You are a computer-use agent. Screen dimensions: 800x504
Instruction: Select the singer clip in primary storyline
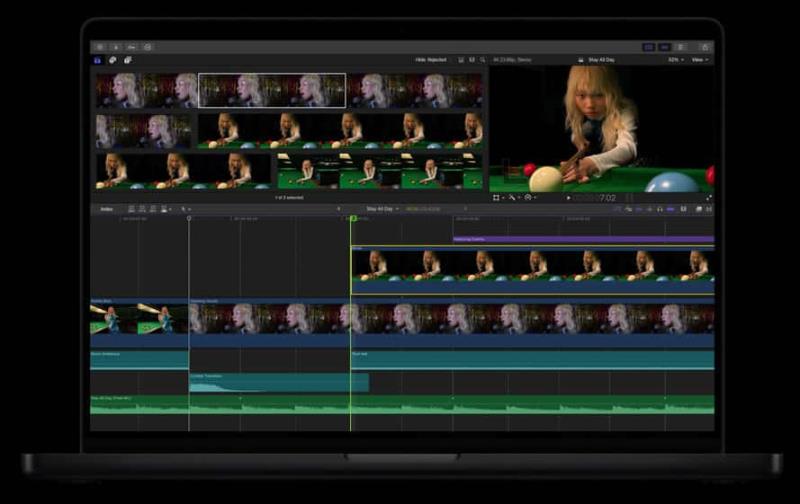452,323
